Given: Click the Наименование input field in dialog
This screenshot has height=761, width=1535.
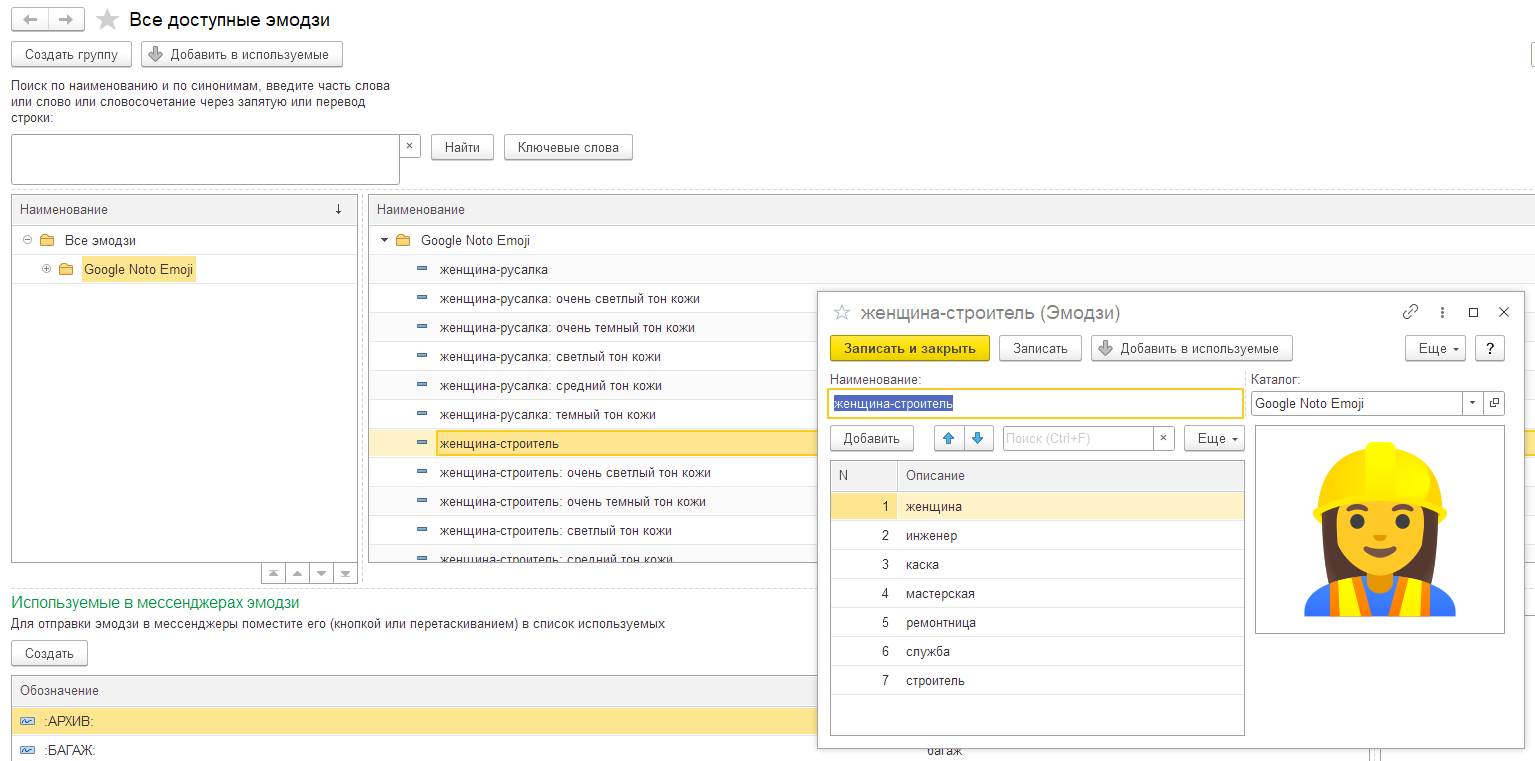Looking at the screenshot, I should (x=1036, y=403).
